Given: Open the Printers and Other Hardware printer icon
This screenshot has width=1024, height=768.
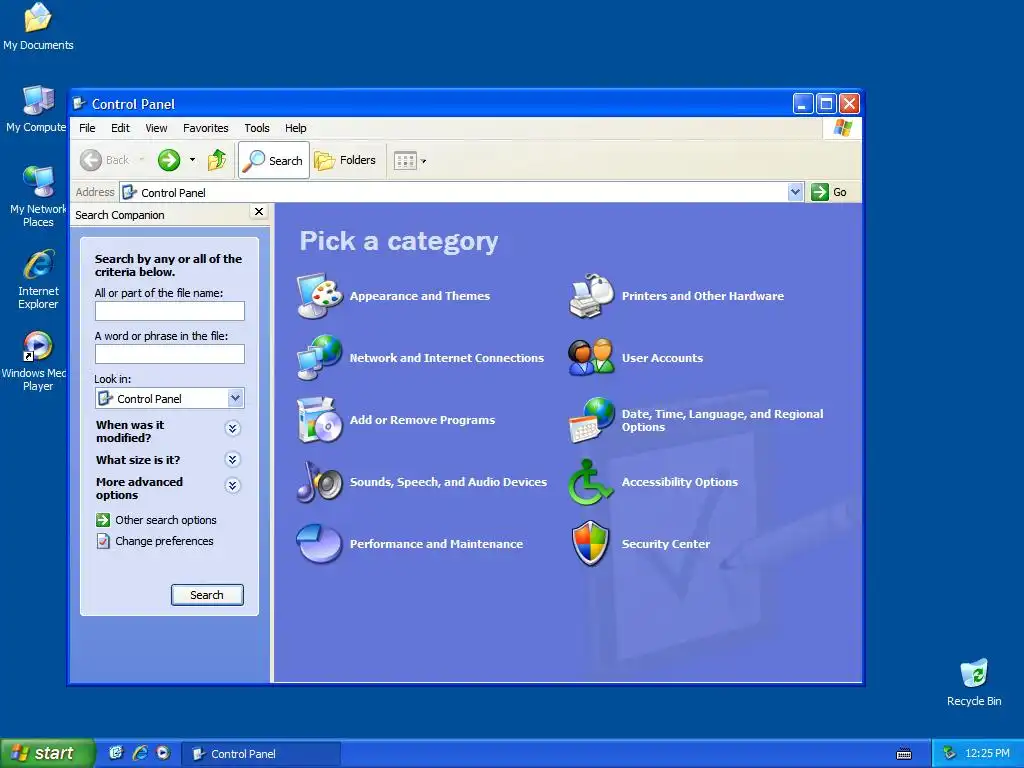Looking at the screenshot, I should point(591,296).
